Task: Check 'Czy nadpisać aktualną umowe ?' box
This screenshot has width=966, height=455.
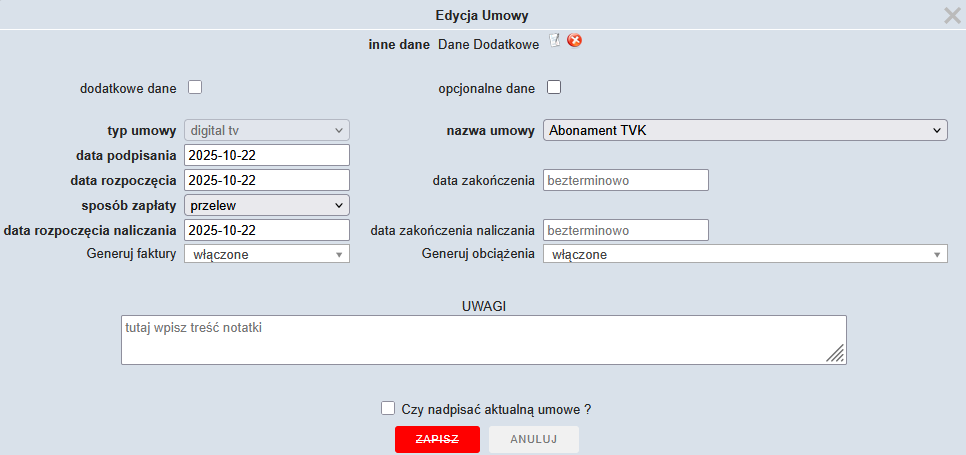Action: [388, 408]
